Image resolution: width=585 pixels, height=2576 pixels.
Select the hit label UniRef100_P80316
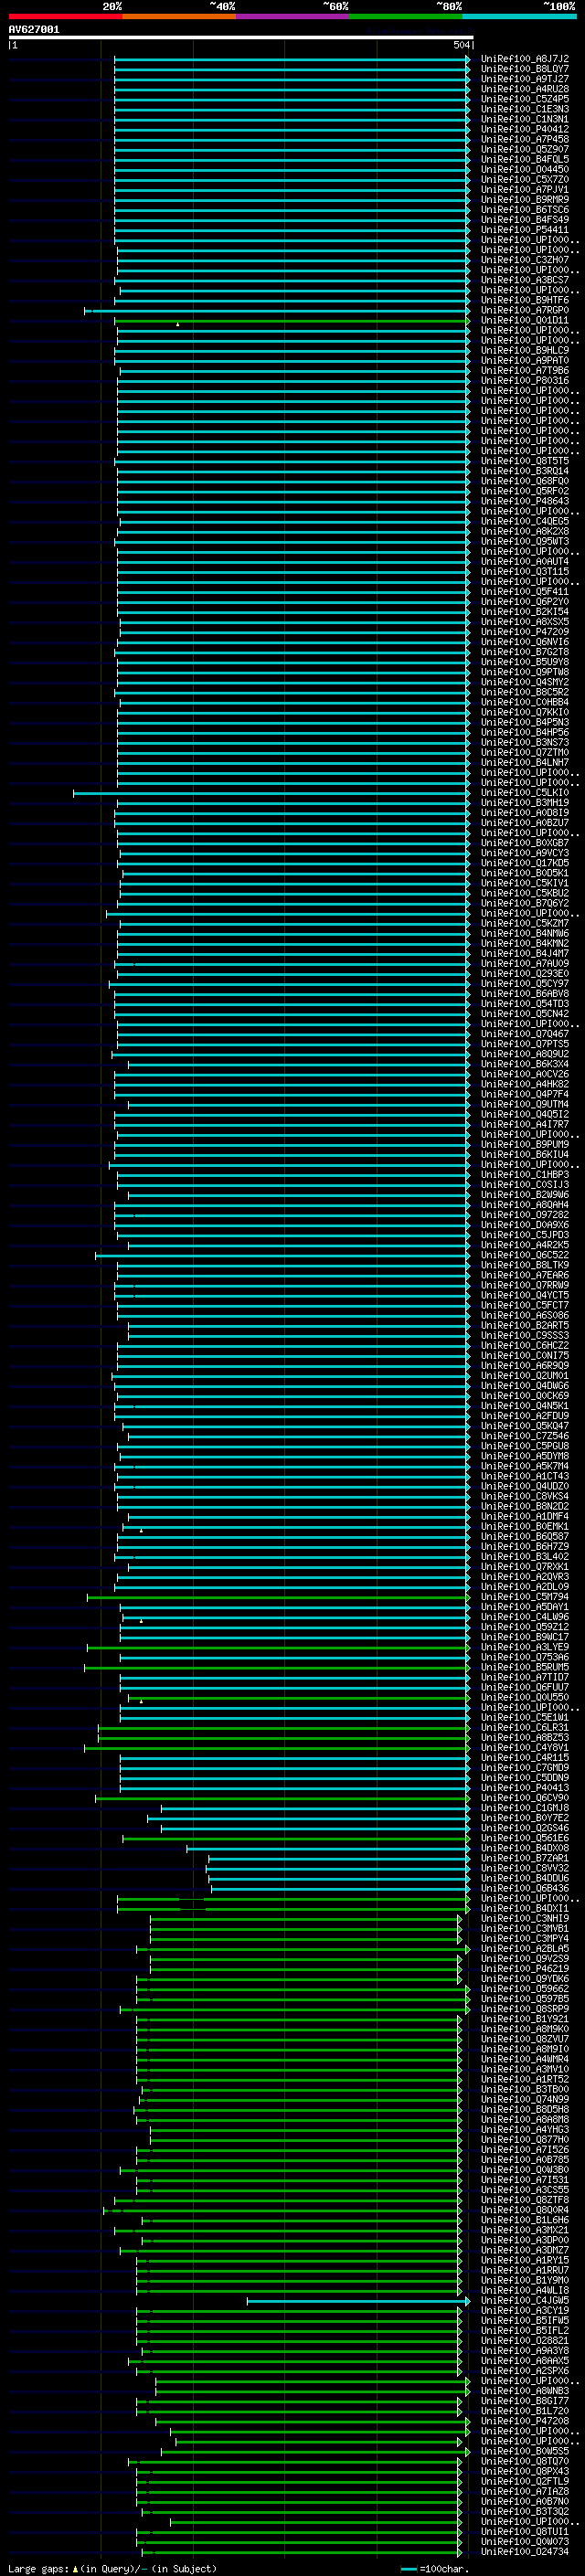pyautogui.click(x=525, y=381)
